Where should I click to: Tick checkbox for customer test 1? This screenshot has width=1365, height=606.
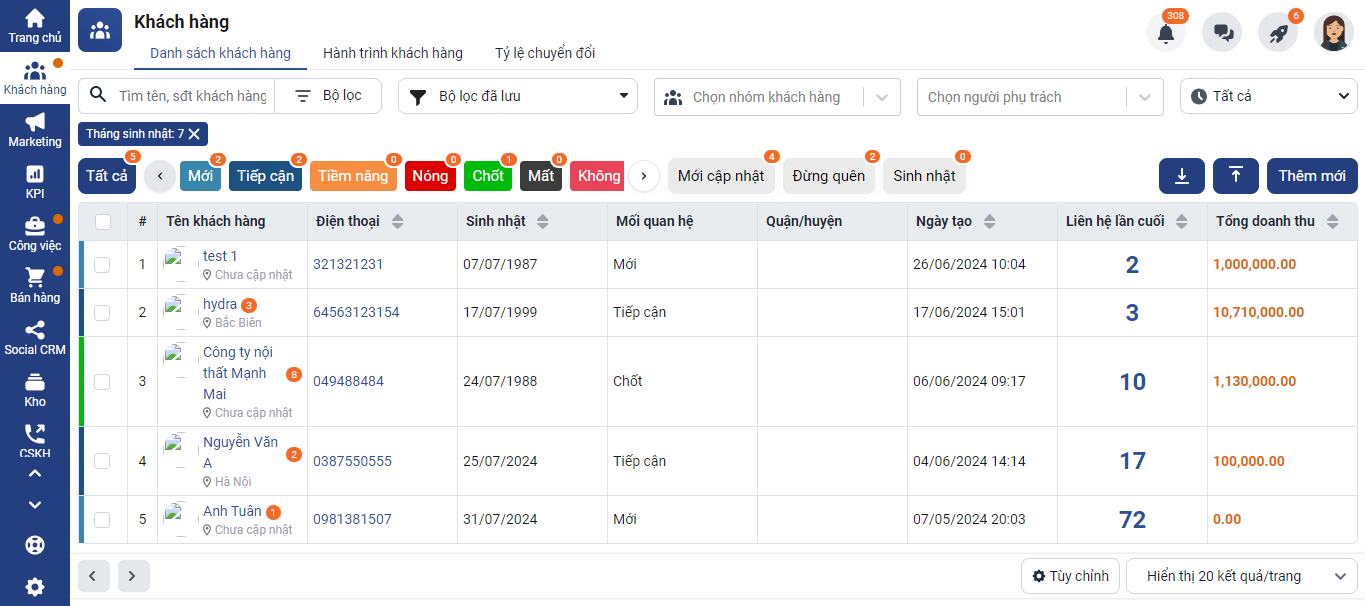(102, 265)
